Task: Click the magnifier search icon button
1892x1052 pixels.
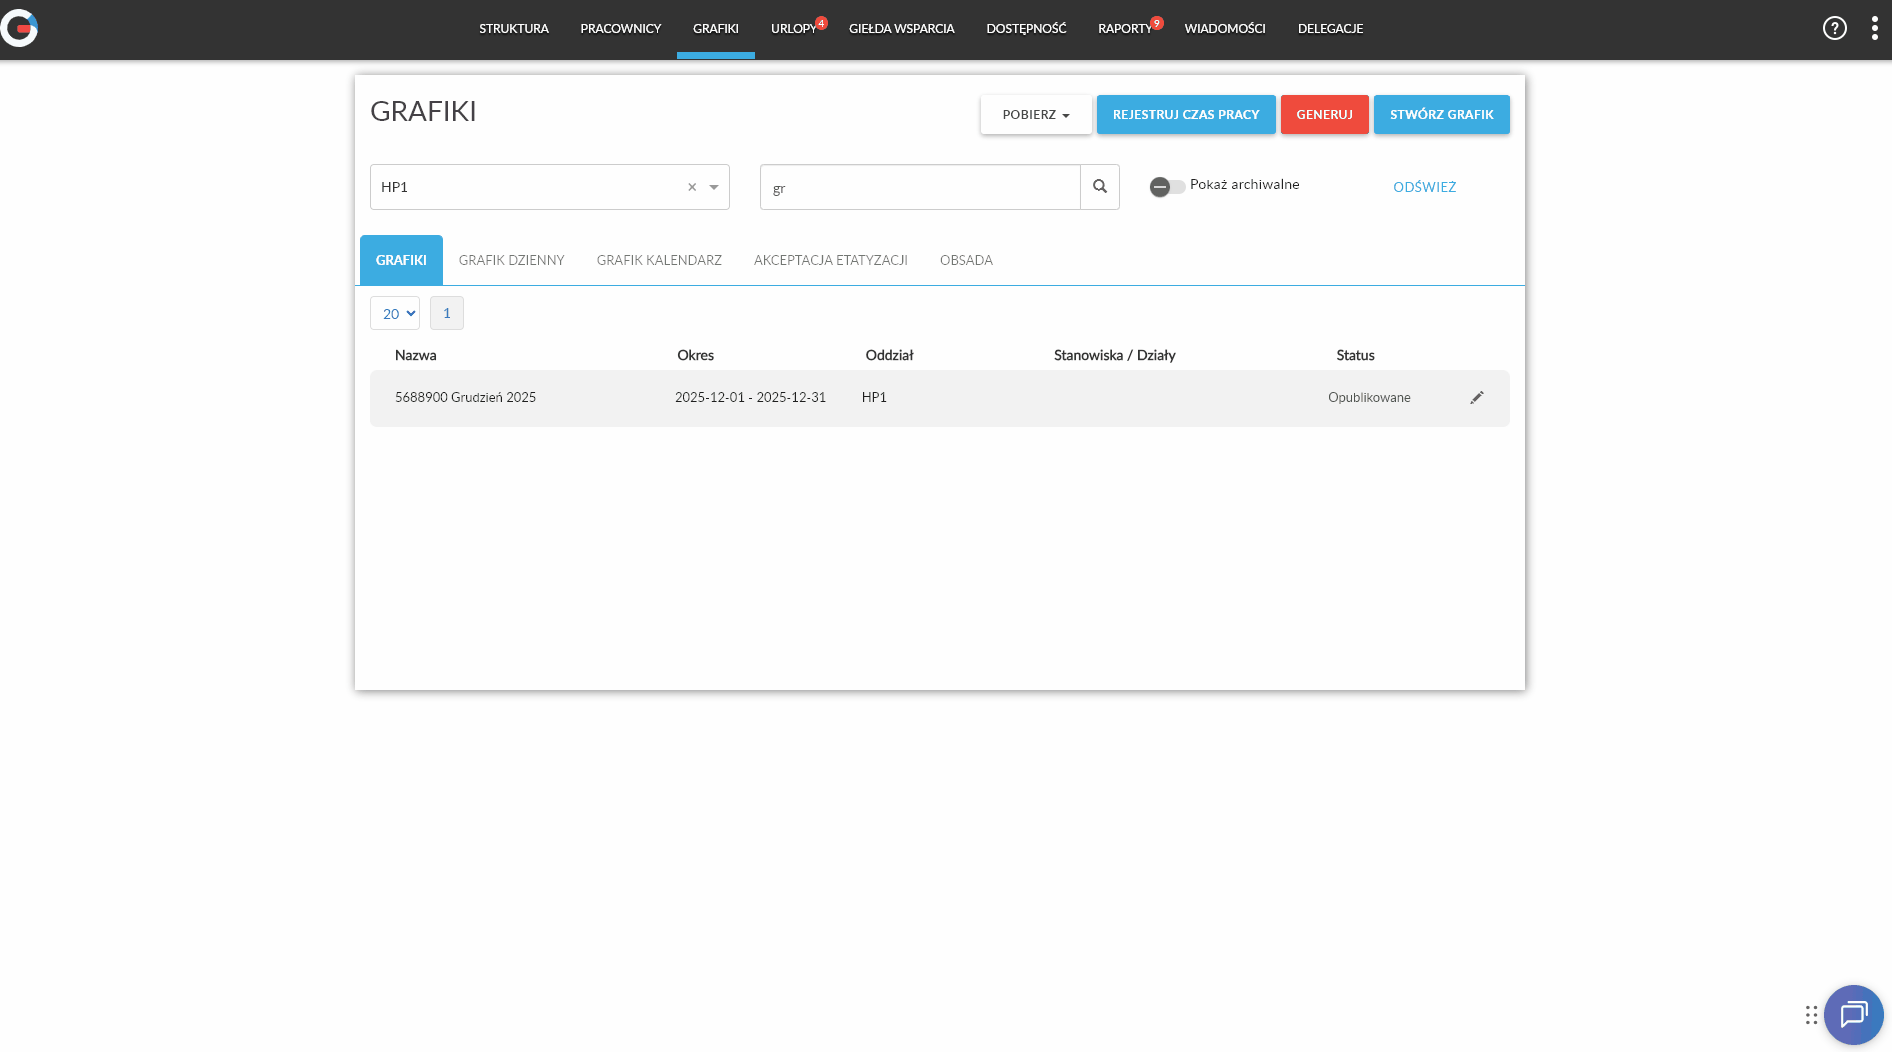Action: click(x=1099, y=187)
